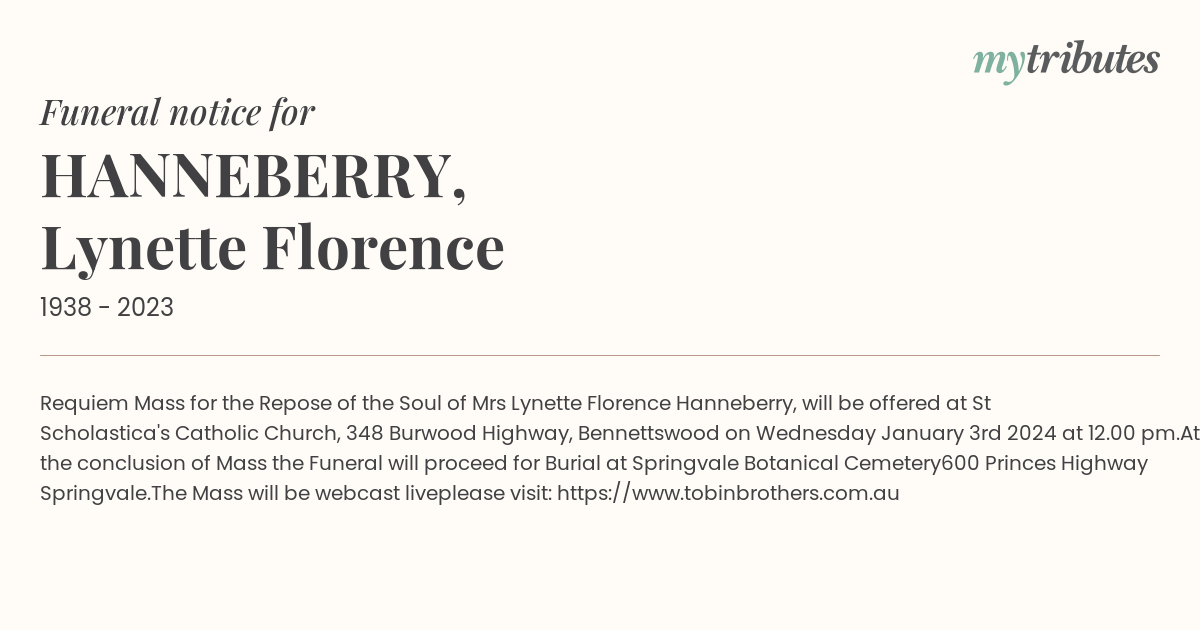
Task: Click the words "Requiem Mass" in the notice
Action: (x=105, y=403)
